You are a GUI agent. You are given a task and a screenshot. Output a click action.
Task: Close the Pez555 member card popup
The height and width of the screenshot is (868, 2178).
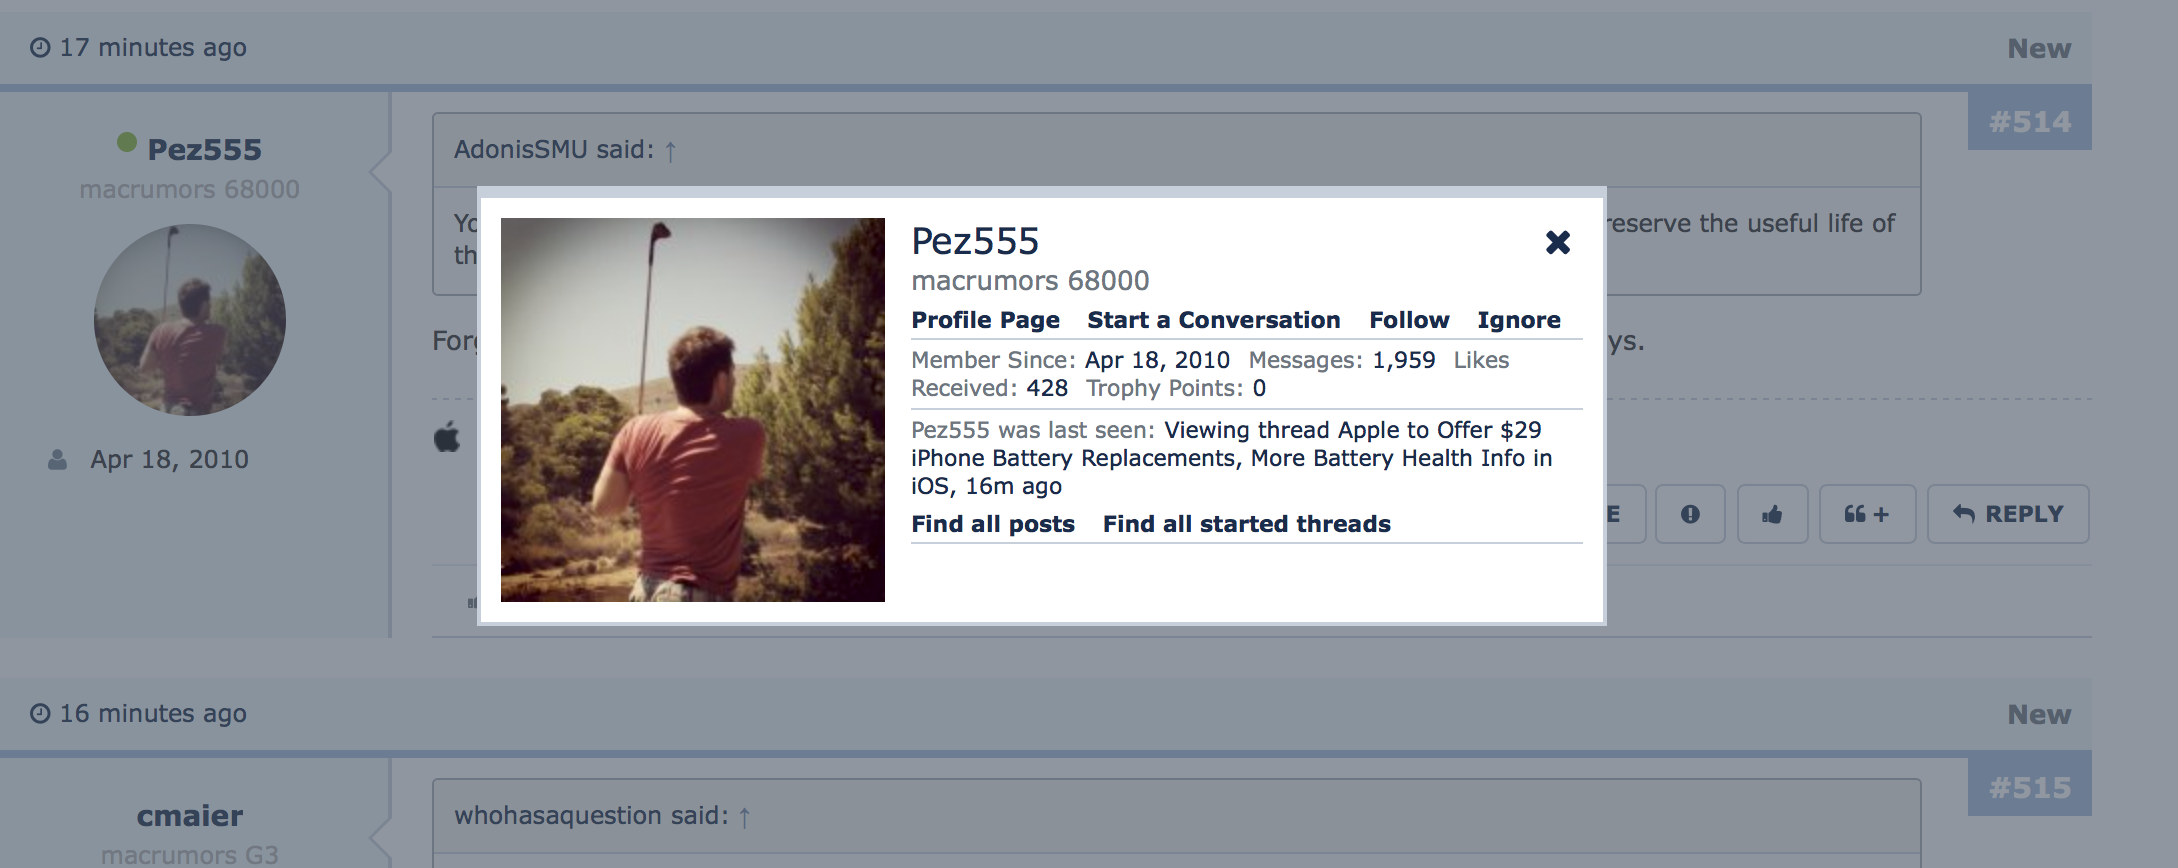point(1557,242)
